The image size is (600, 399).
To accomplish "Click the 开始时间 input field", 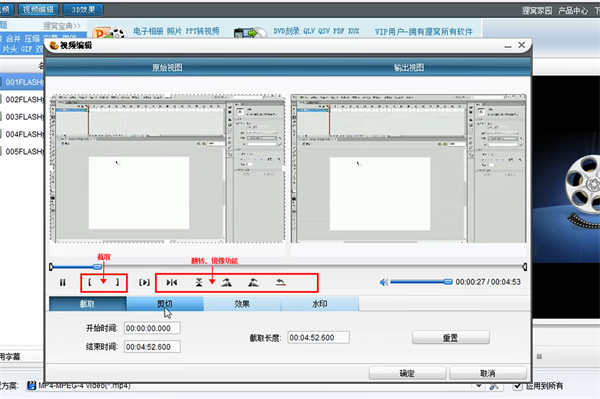I will [152, 328].
